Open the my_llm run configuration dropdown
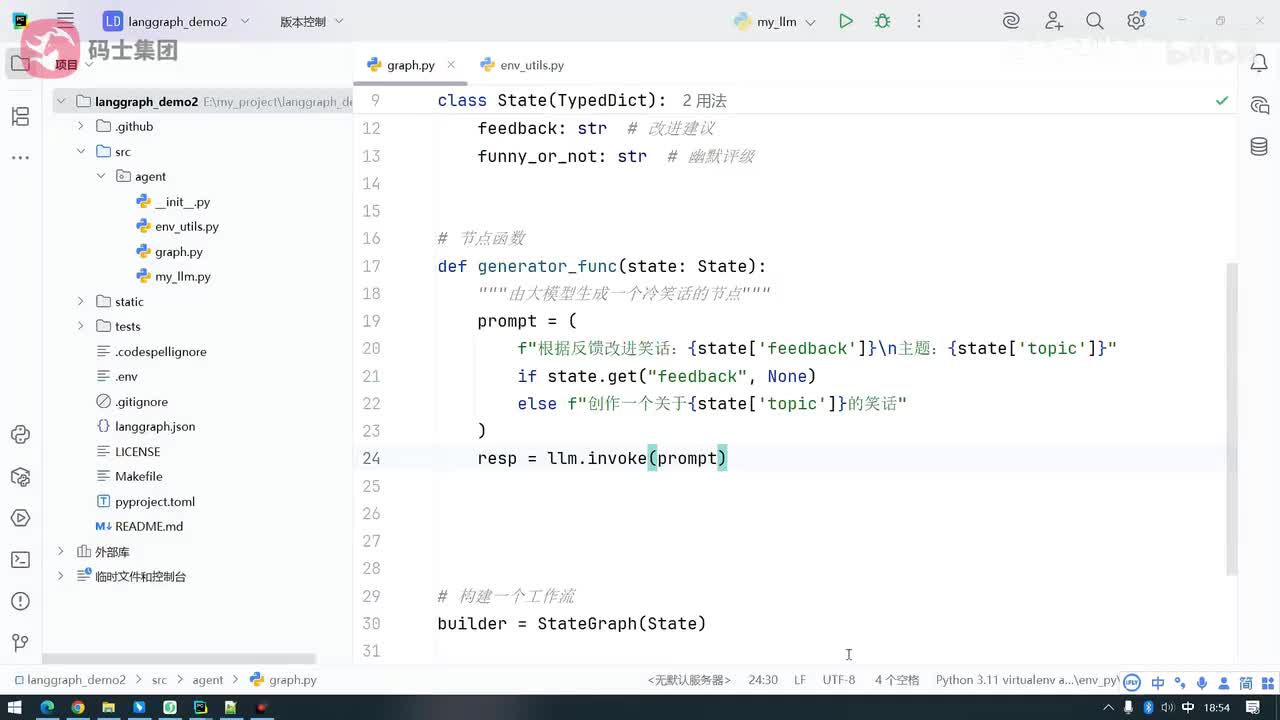This screenshot has height=720, width=1280. [x=775, y=21]
